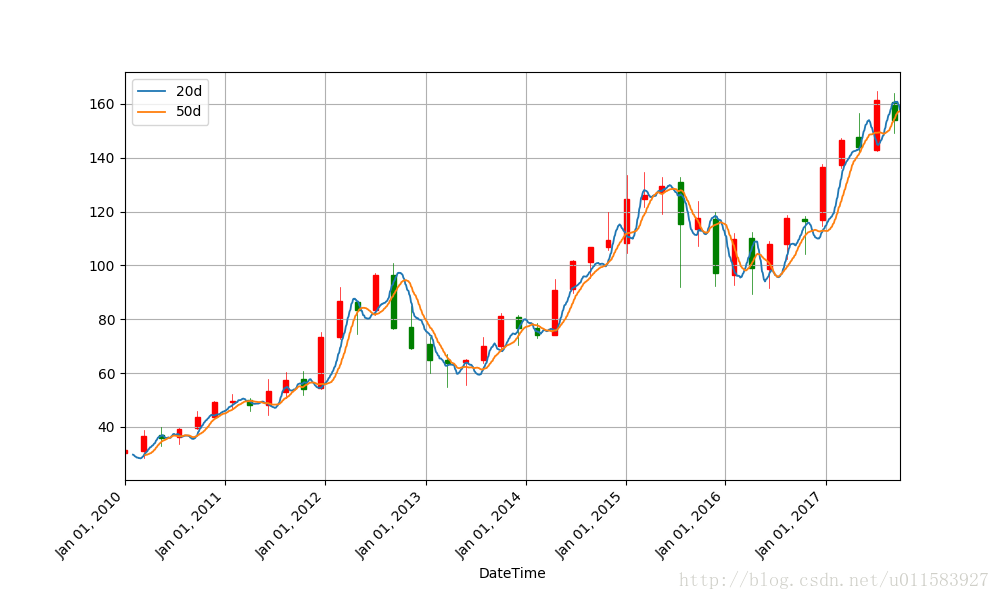1000x600 pixels.
Task: Click the red candlestick just before 2012
Action: coord(321,363)
